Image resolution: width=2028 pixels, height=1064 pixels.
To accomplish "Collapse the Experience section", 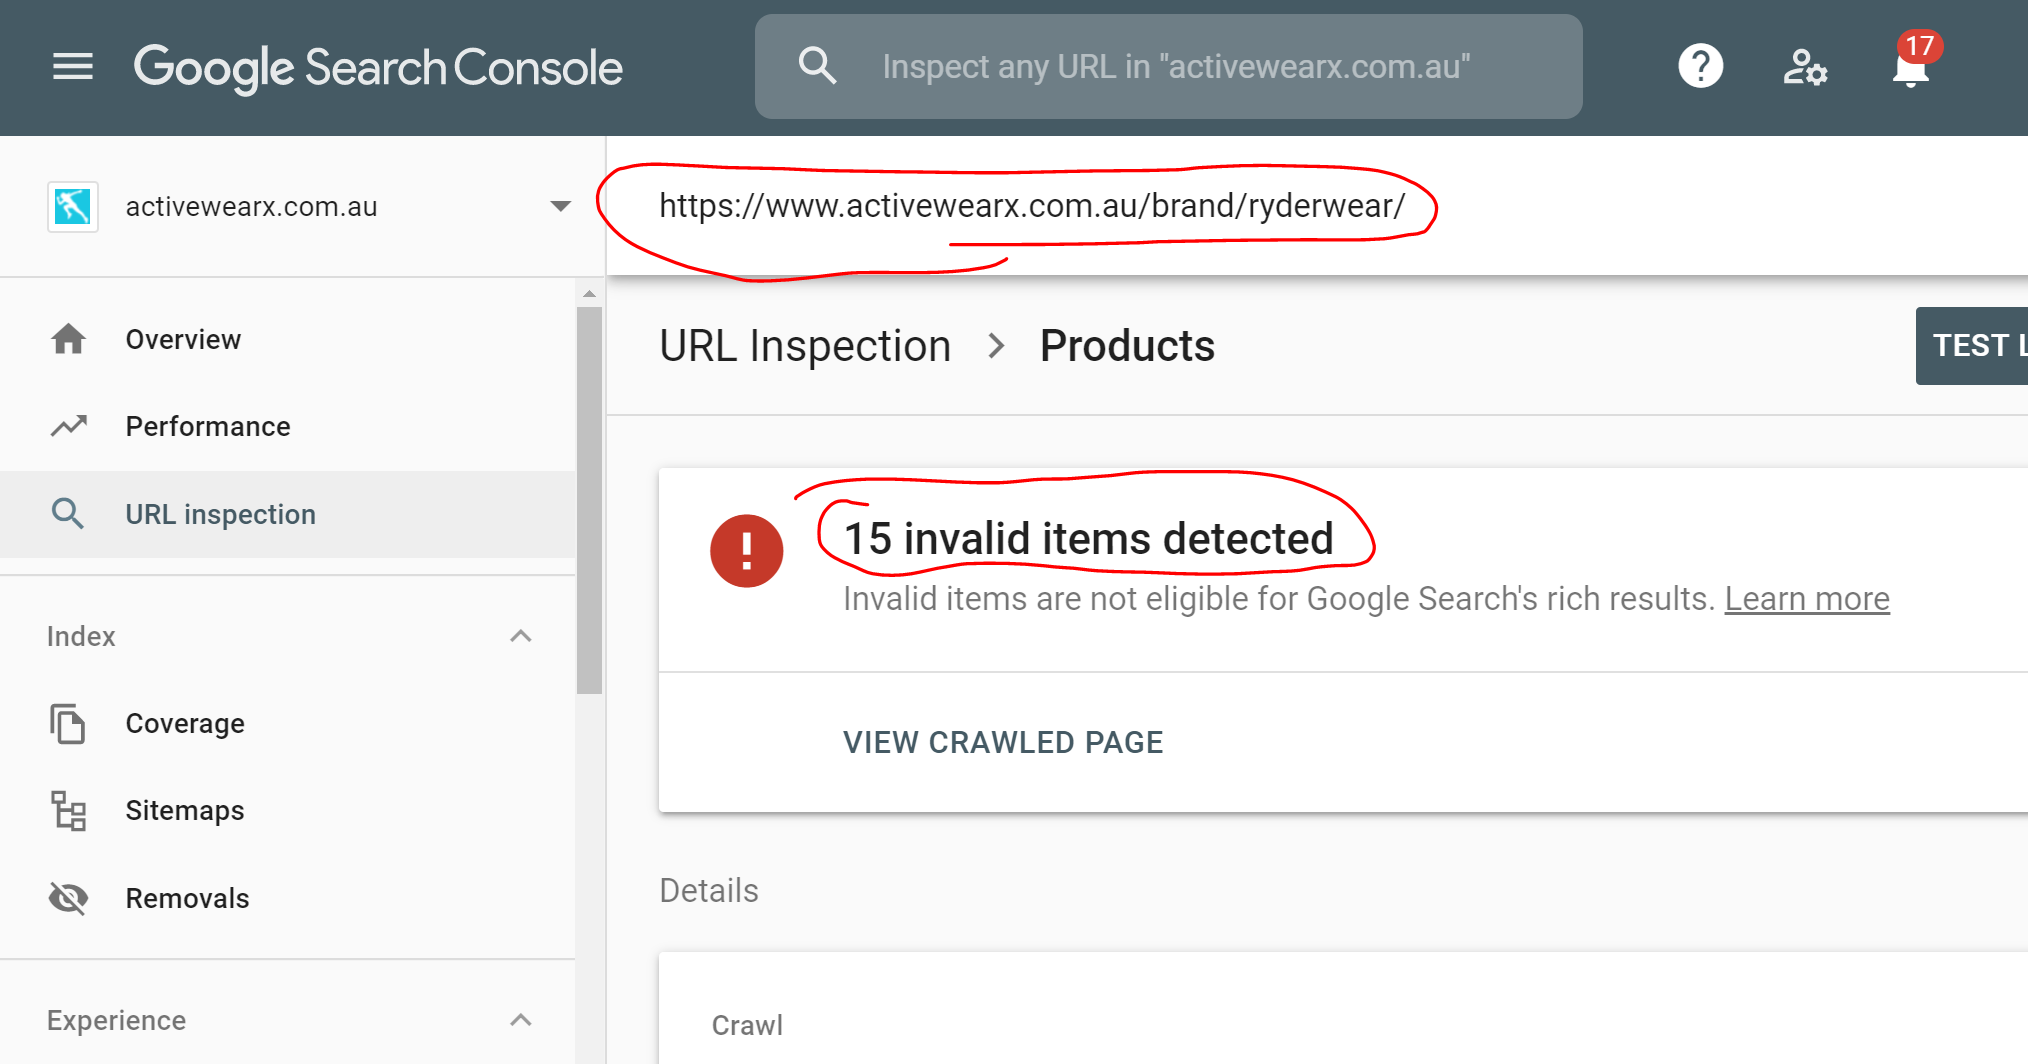I will [520, 1020].
